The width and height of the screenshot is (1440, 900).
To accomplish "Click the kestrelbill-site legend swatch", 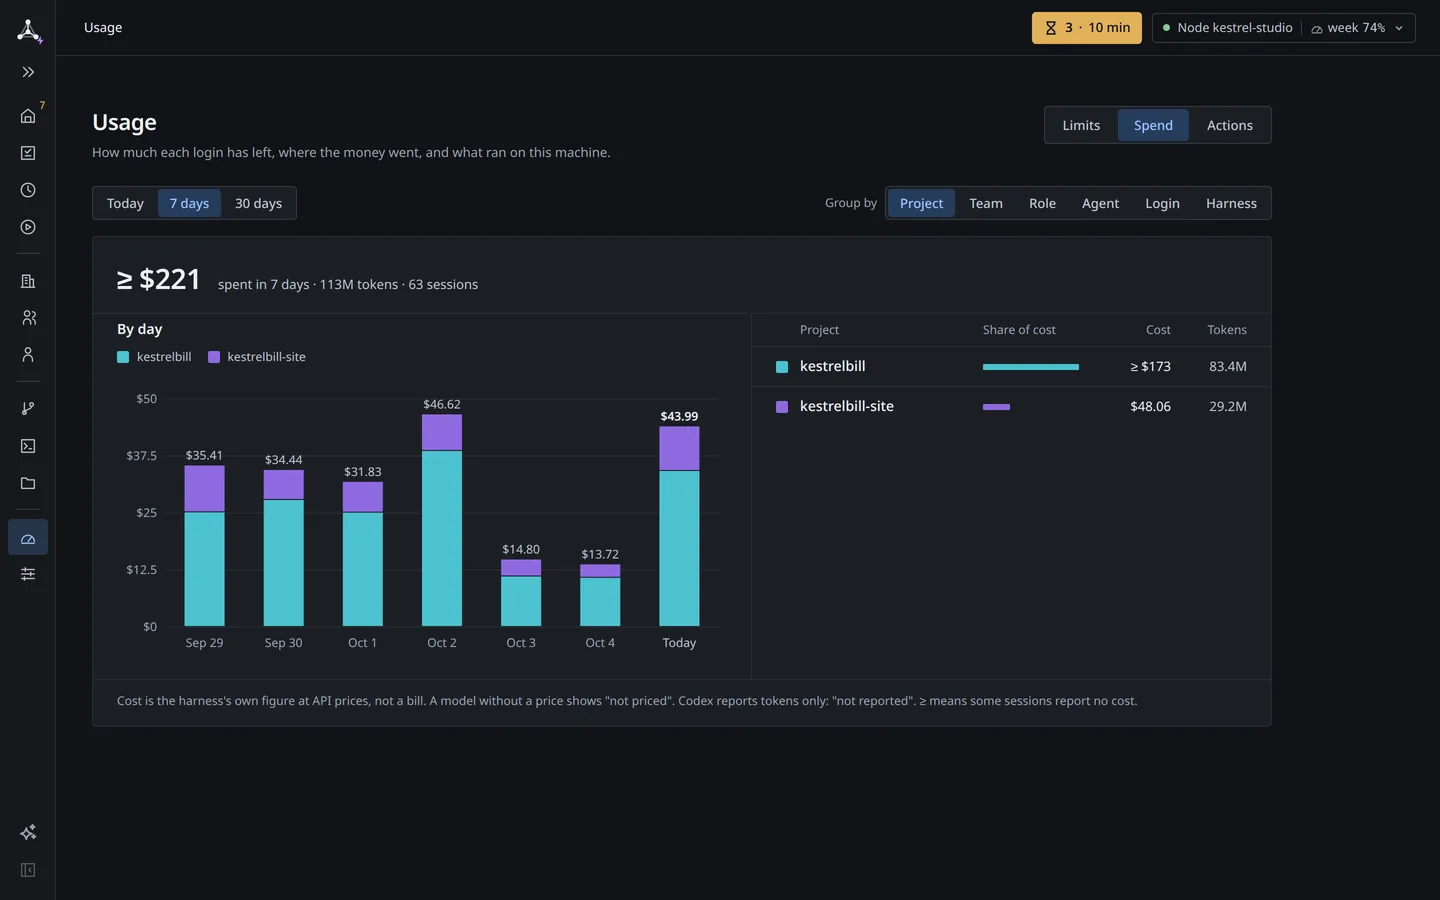I will [214, 357].
